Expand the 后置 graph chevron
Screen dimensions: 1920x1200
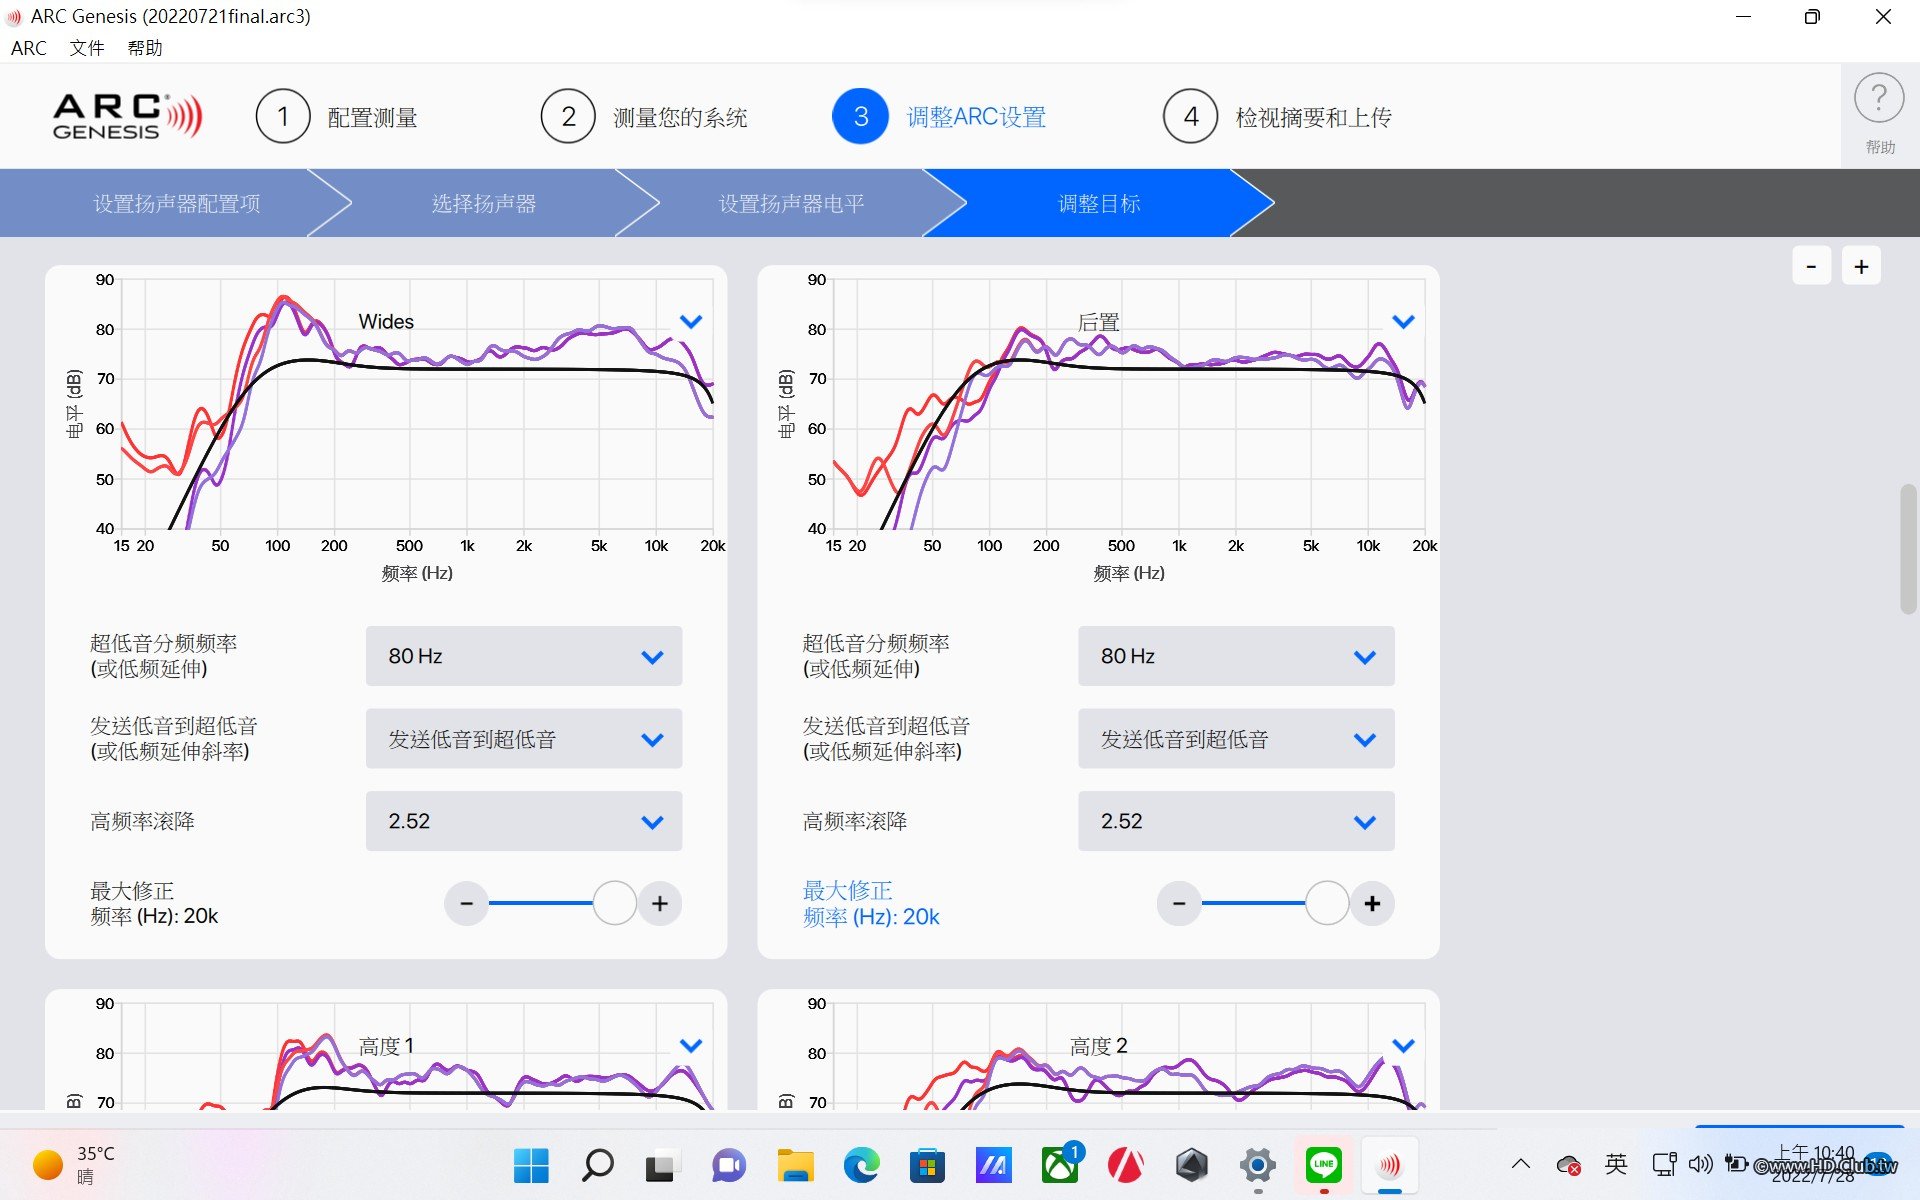(1403, 322)
